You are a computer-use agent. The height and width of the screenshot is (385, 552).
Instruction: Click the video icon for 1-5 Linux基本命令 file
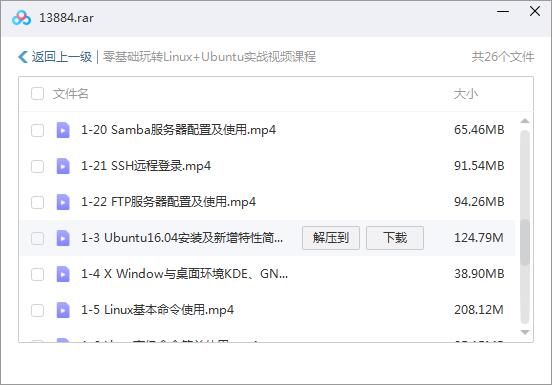tap(63, 310)
